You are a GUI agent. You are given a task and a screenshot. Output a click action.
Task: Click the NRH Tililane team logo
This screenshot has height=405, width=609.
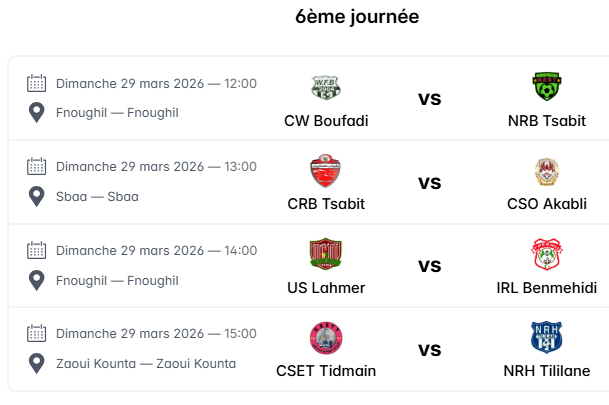pos(547,339)
